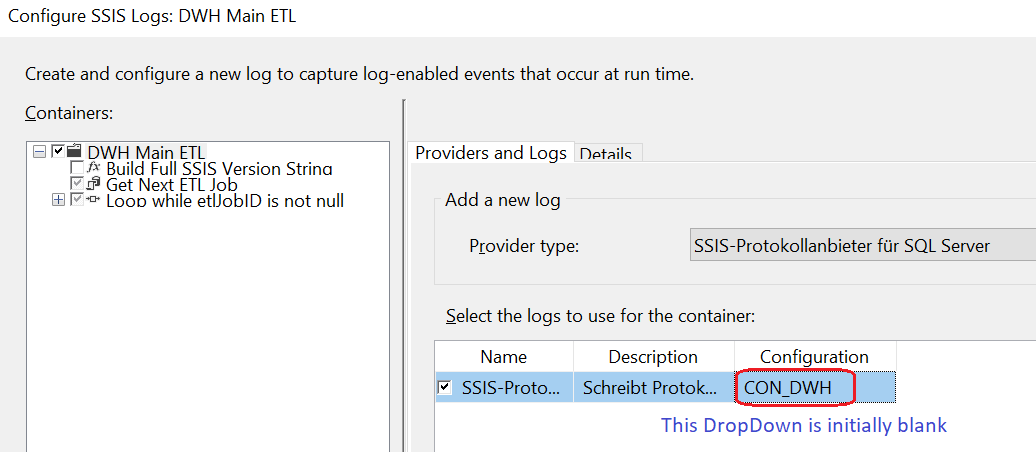This screenshot has width=1036, height=452.
Task: Open the Provider type dropdown
Action: [x=860, y=245]
